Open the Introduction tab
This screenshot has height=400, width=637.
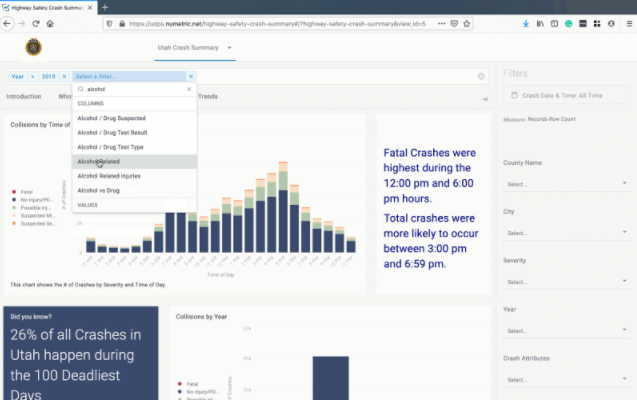[24, 97]
